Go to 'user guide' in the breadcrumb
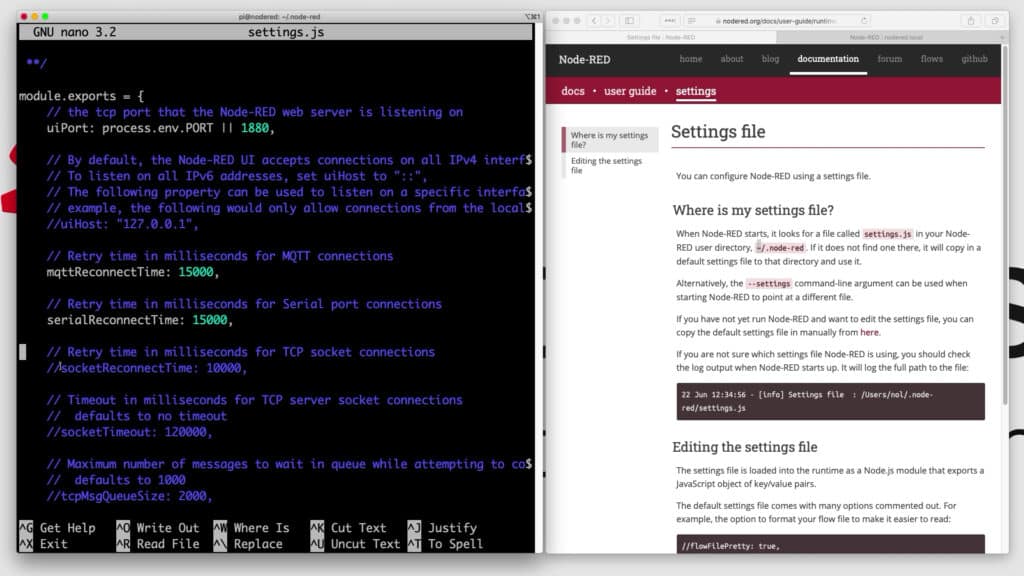Image resolution: width=1024 pixels, height=576 pixels. point(630,91)
